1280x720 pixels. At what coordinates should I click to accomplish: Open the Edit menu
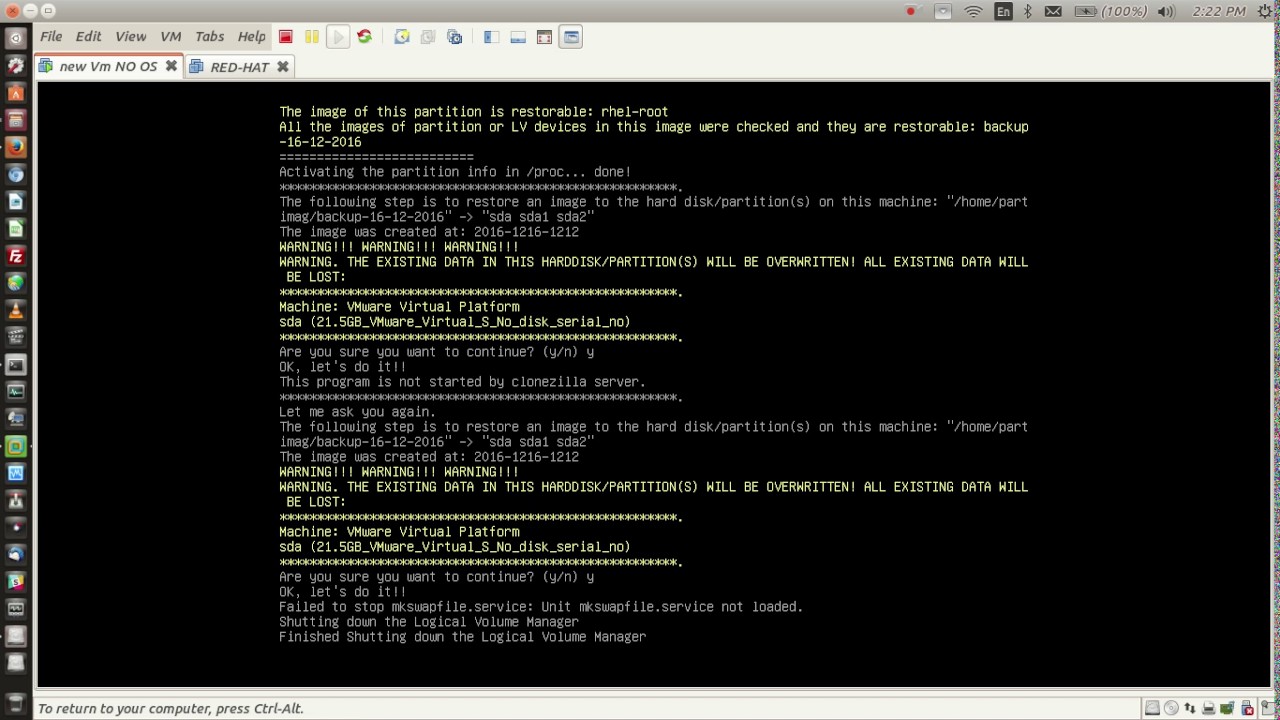(88, 36)
